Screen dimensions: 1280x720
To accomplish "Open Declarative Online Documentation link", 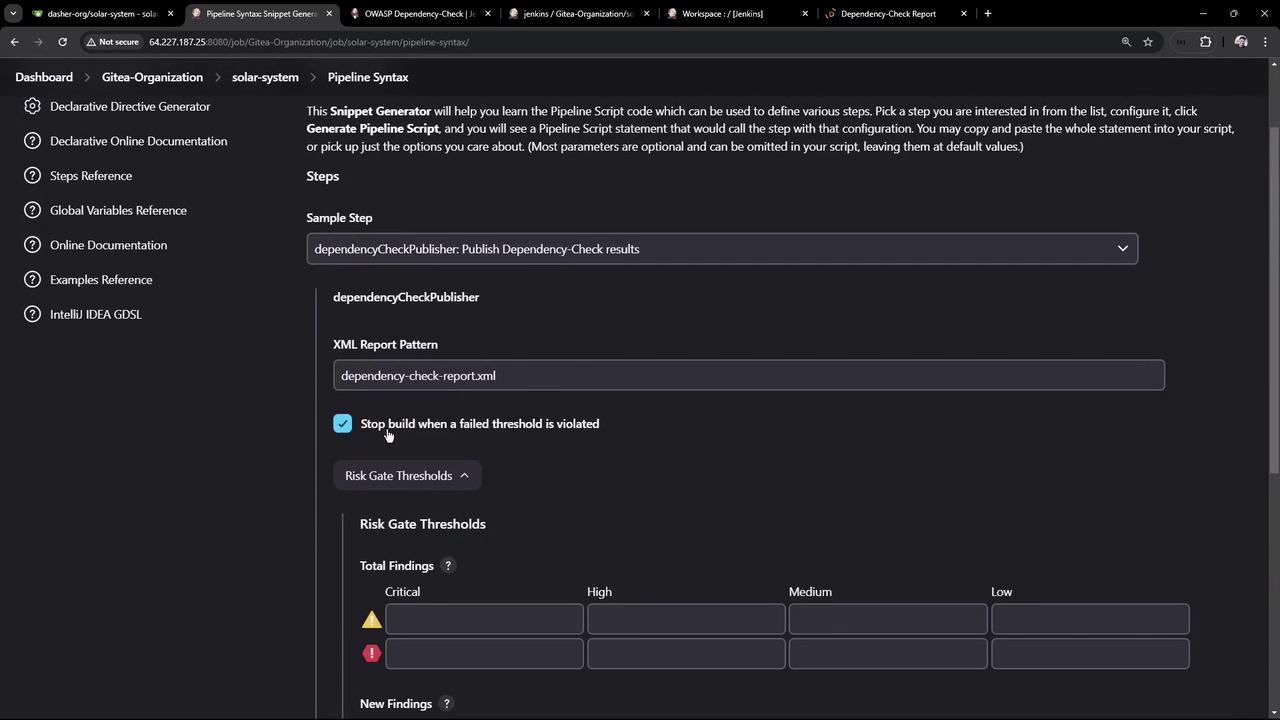I will [138, 141].
